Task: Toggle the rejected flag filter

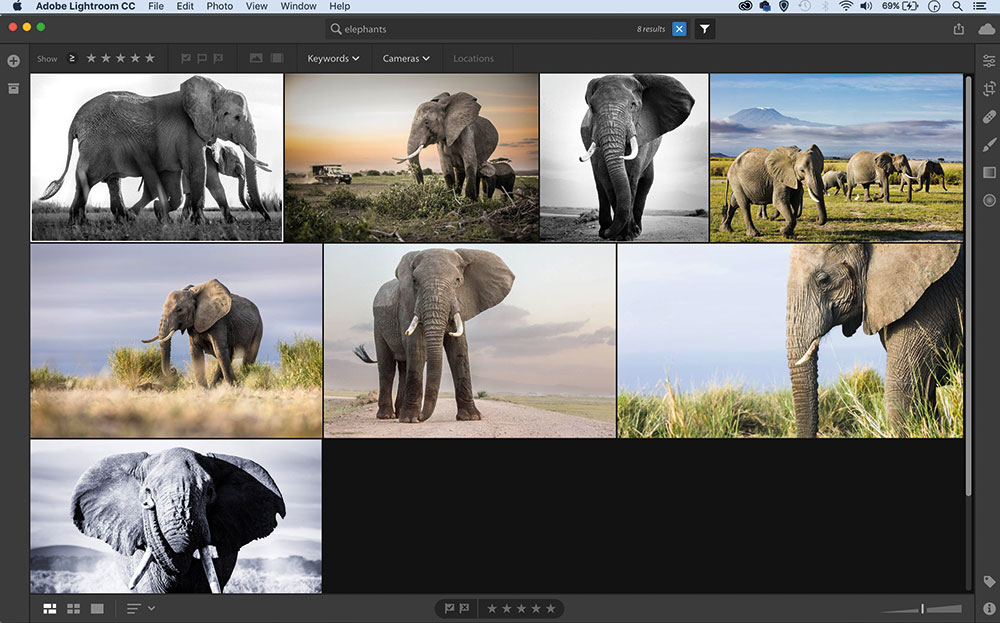Action: 218,58
